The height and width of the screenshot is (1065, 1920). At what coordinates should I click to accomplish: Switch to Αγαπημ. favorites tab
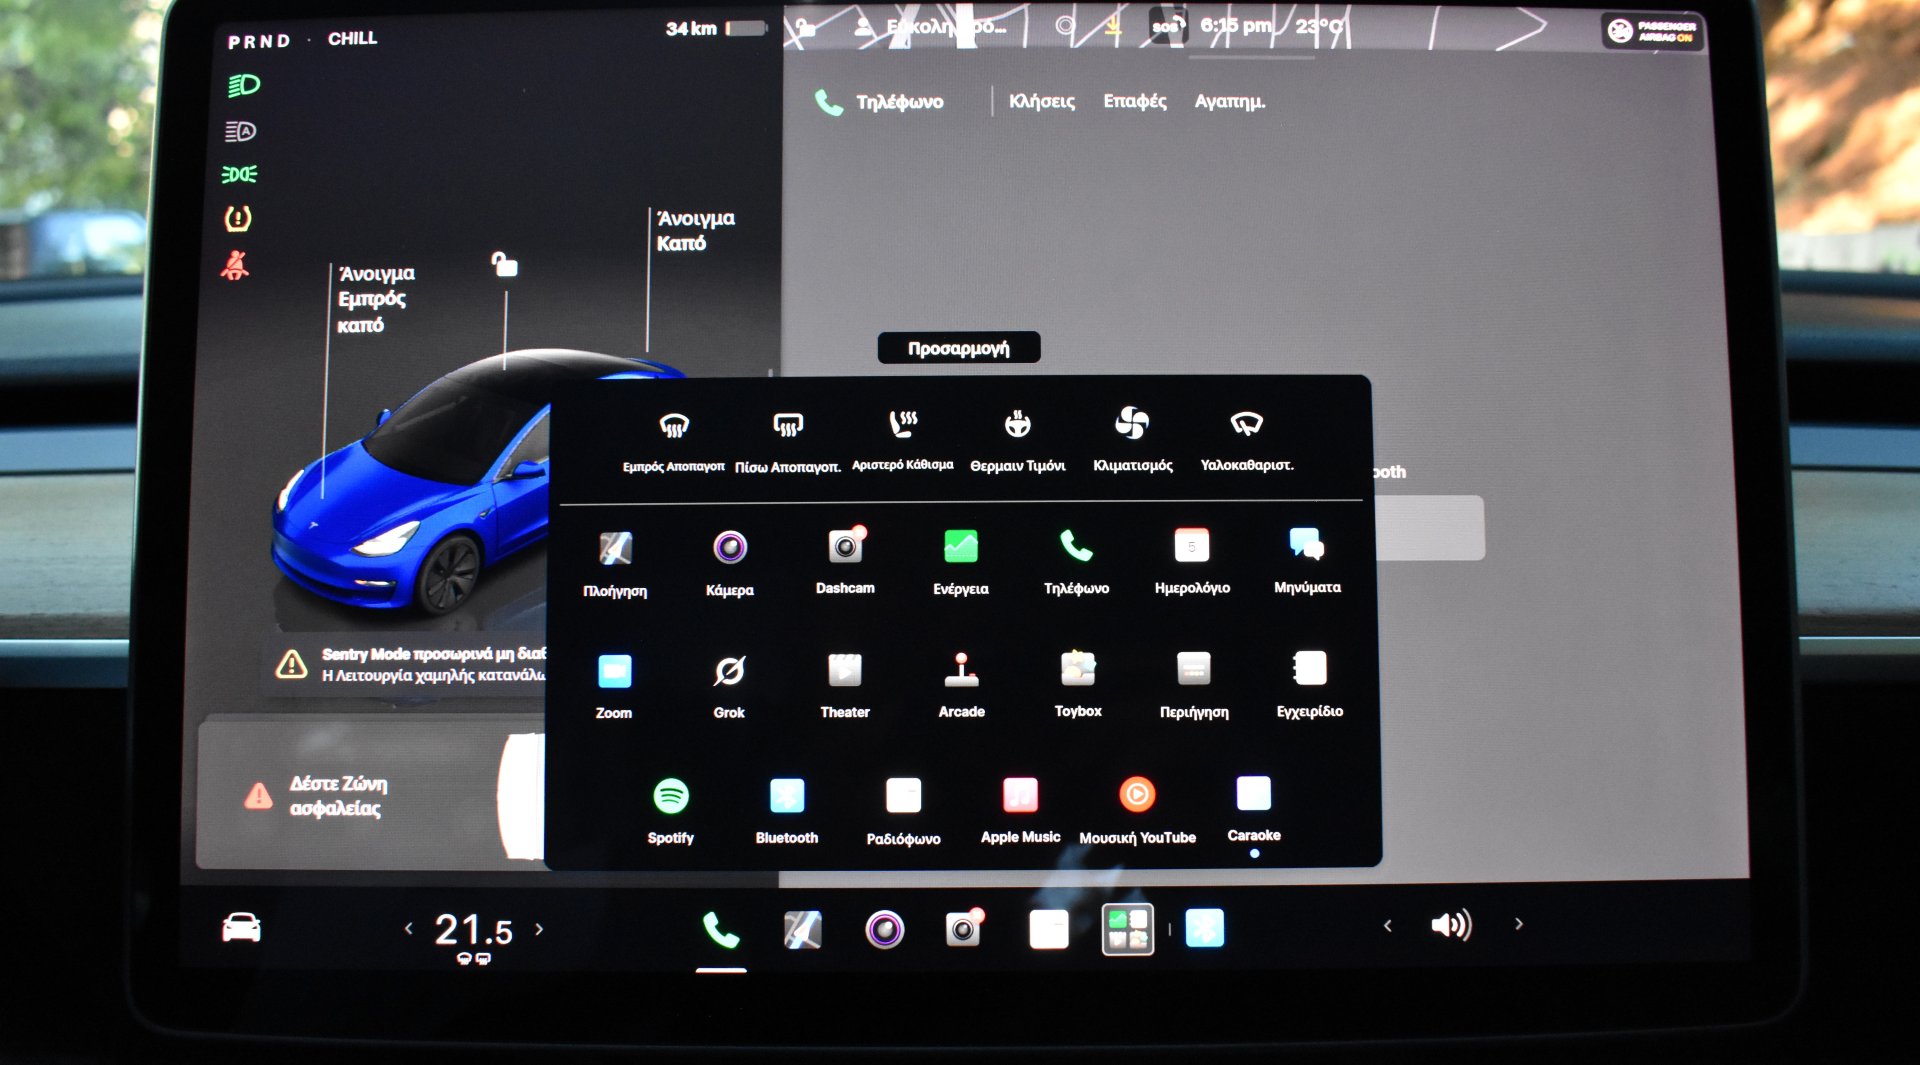point(1230,101)
